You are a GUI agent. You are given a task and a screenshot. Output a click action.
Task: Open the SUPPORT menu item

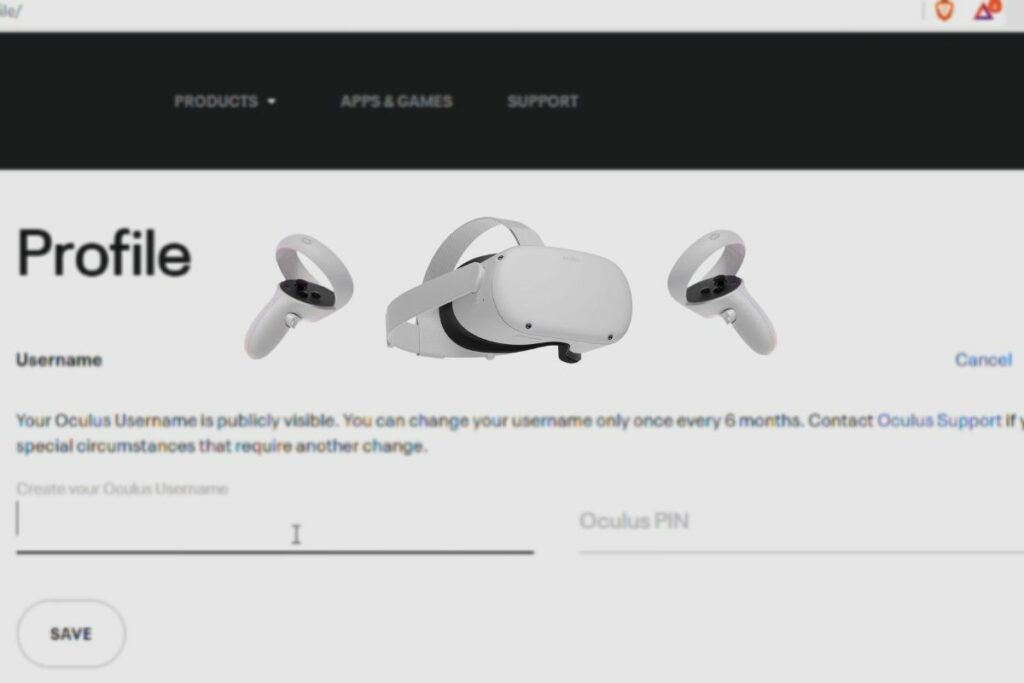pyautogui.click(x=541, y=101)
